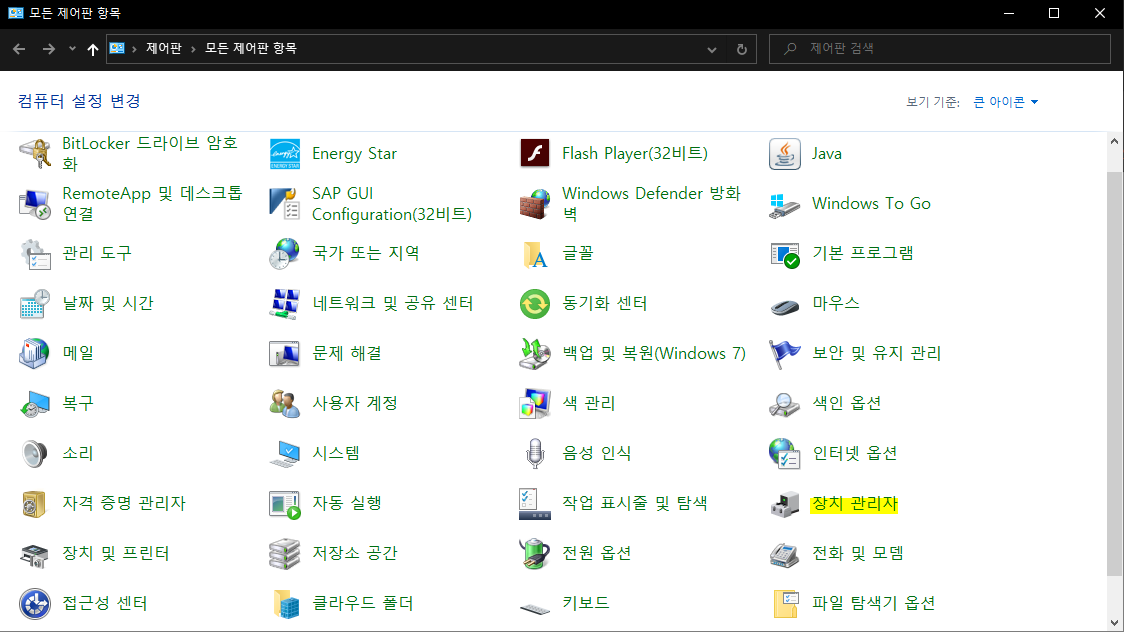Open the 큰 아이콘 view dropdown
Screen dimensions: 1124x632
[x=1006, y=102]
